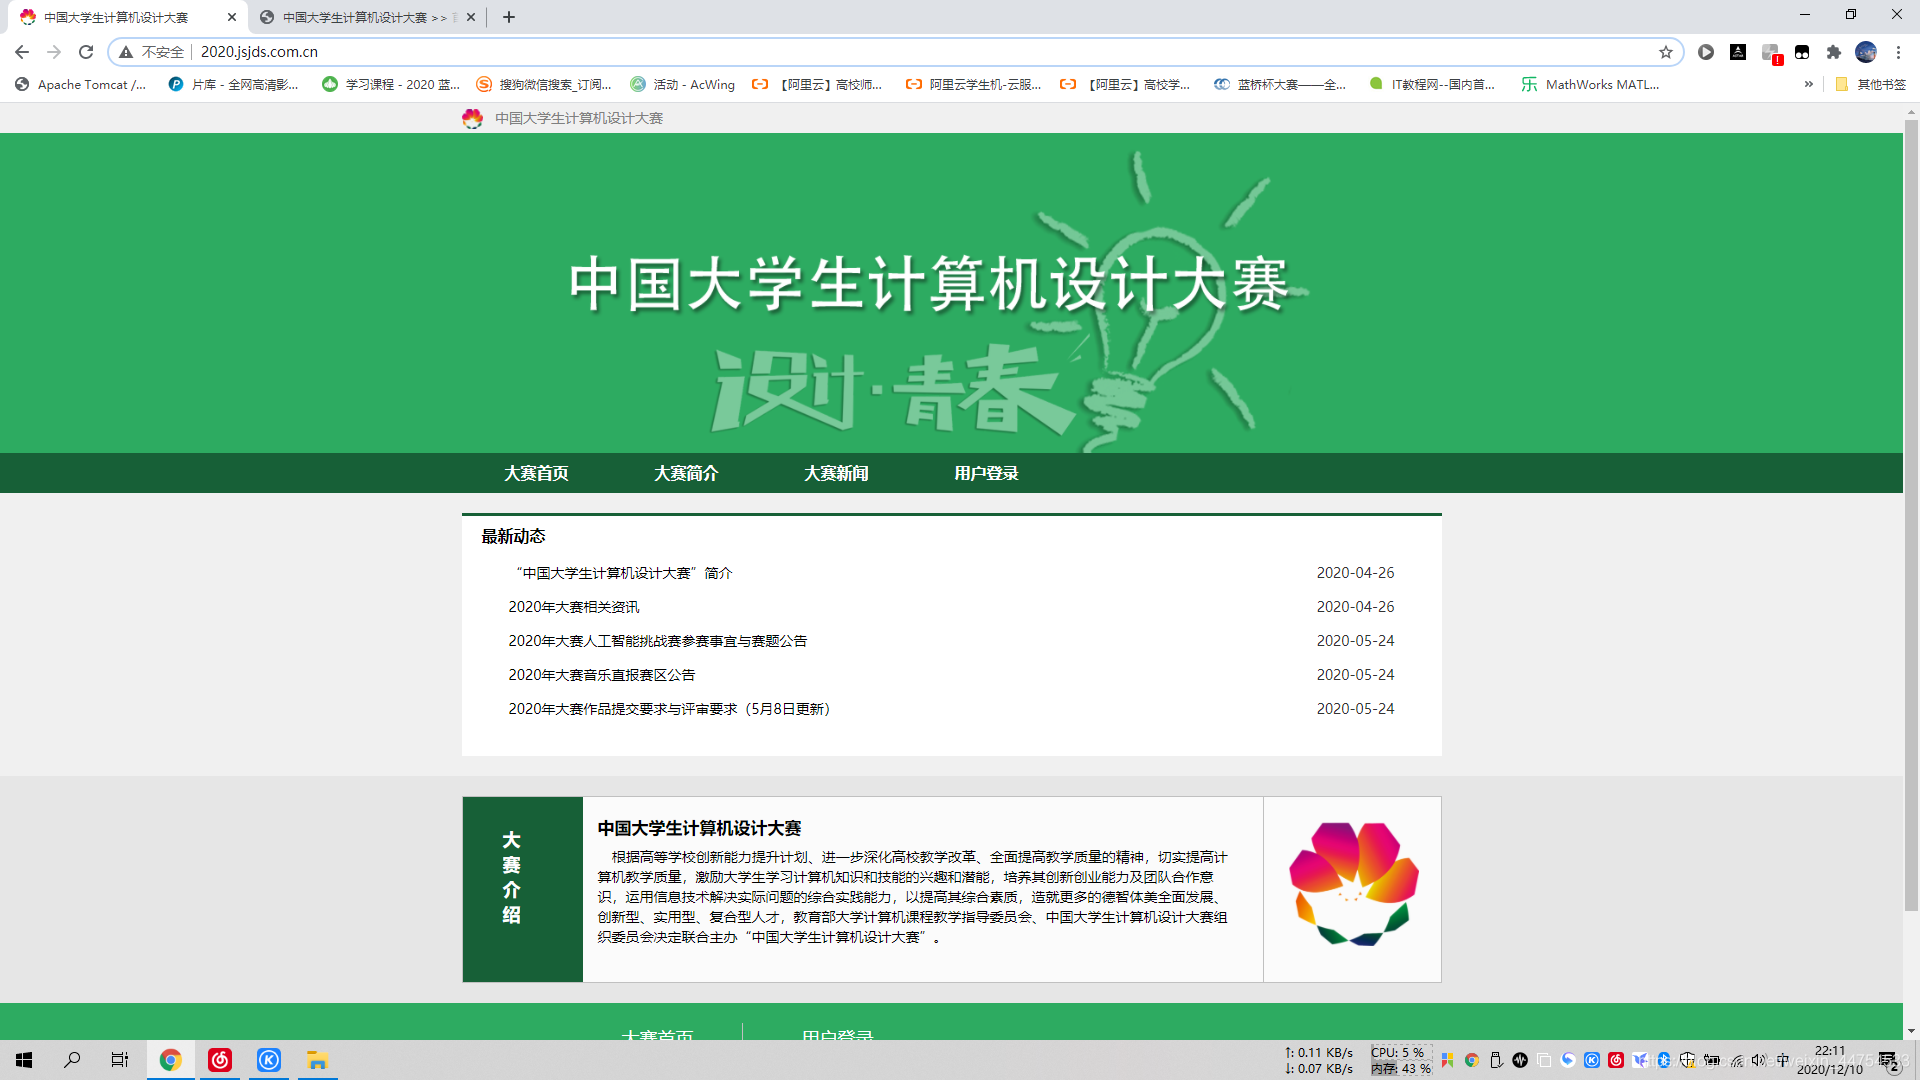
Task: Open 用户登录 in the navigation bar
Action: click(986, 473)
